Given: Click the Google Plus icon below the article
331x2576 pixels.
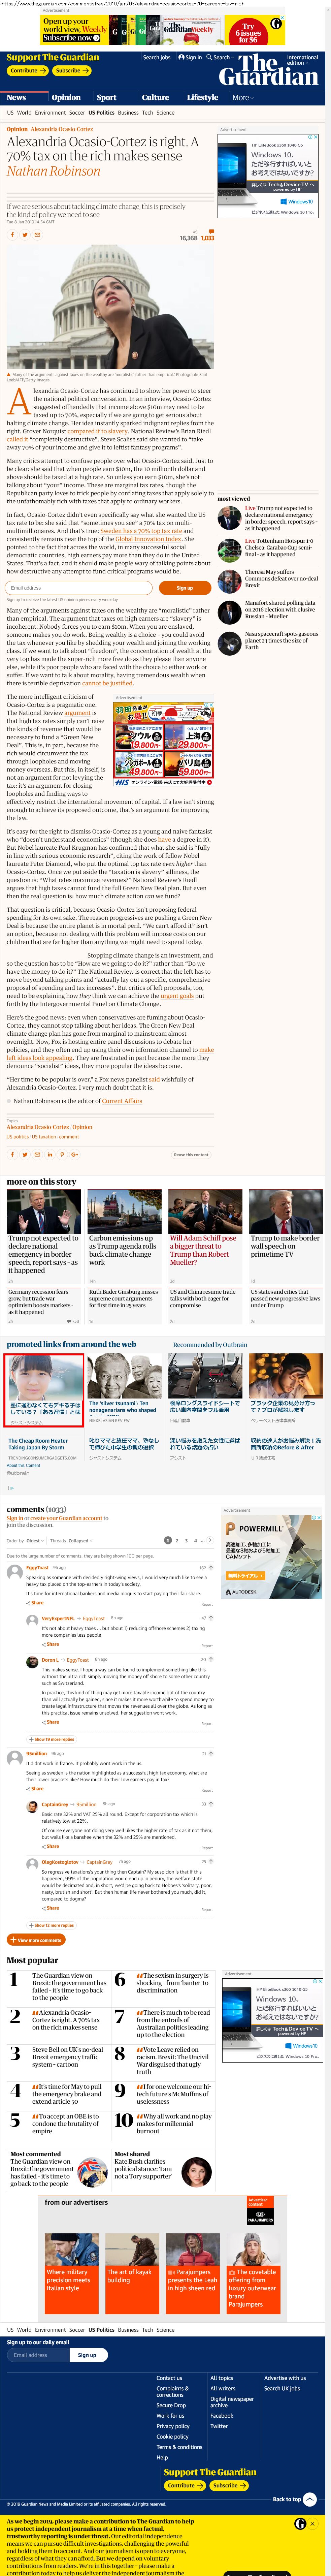Looking at the screenshot, I should 75,1154.
